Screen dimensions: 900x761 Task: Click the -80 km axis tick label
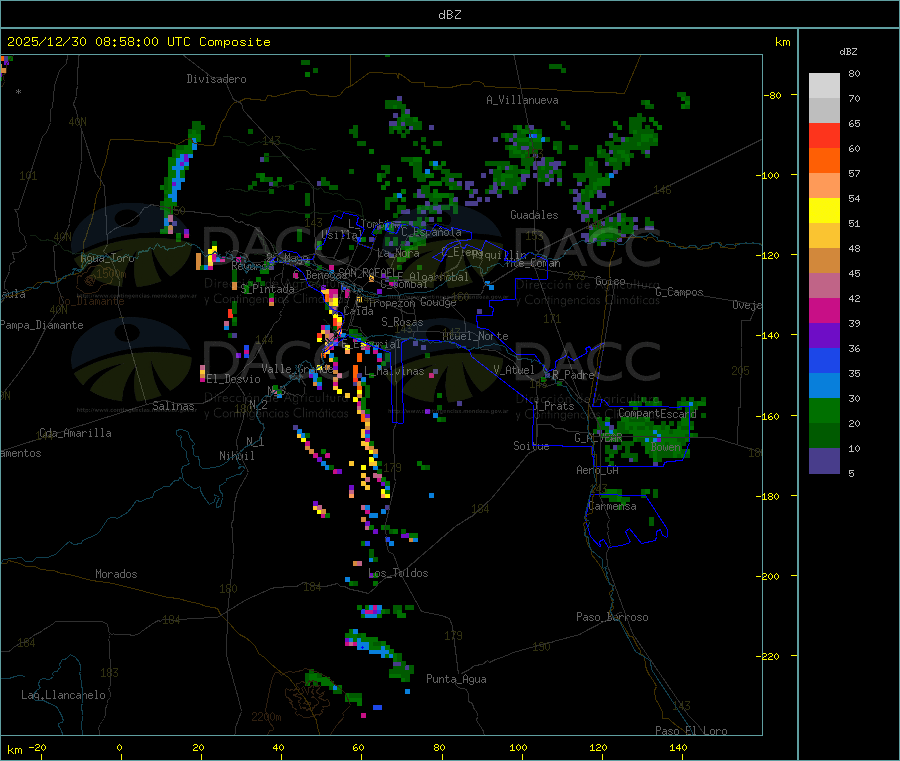pyautogui.click(x=772, y=95)
